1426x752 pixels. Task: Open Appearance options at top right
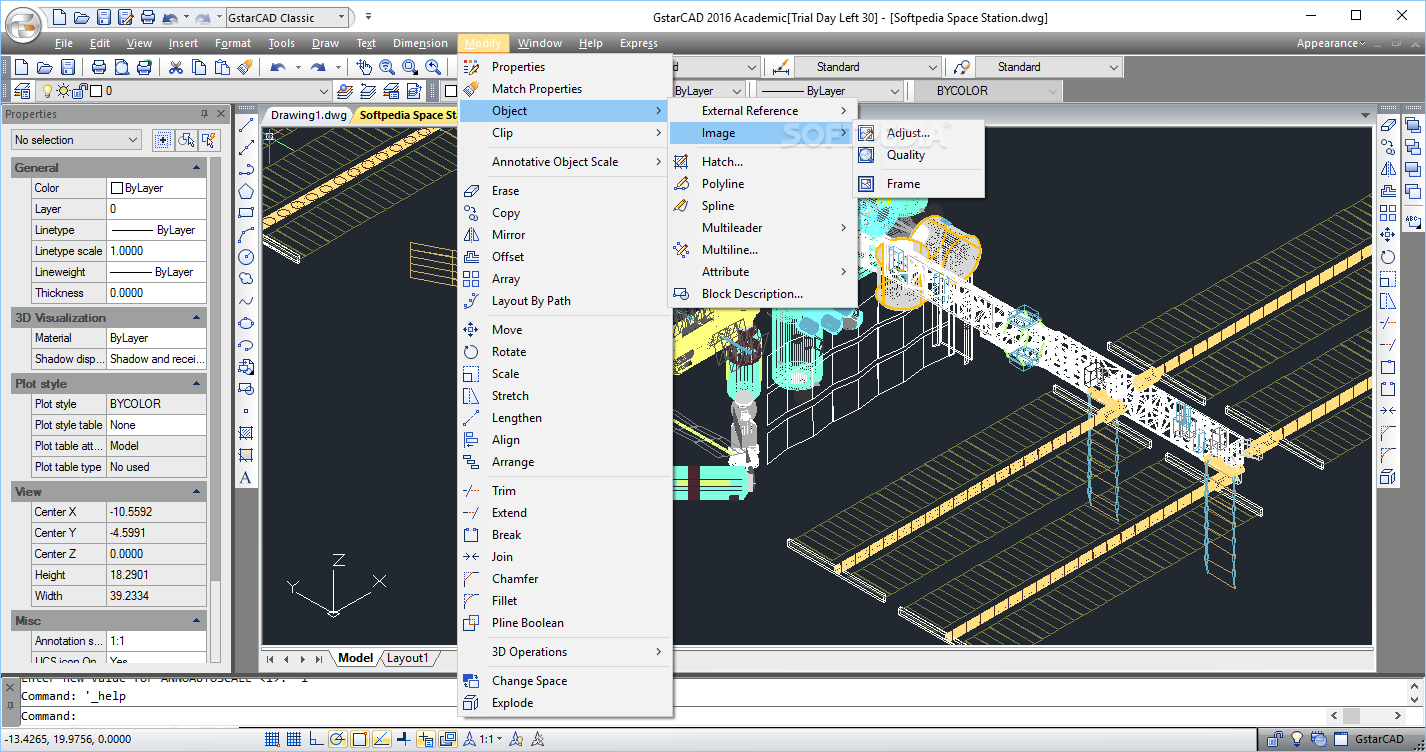tap(1330, 43)
